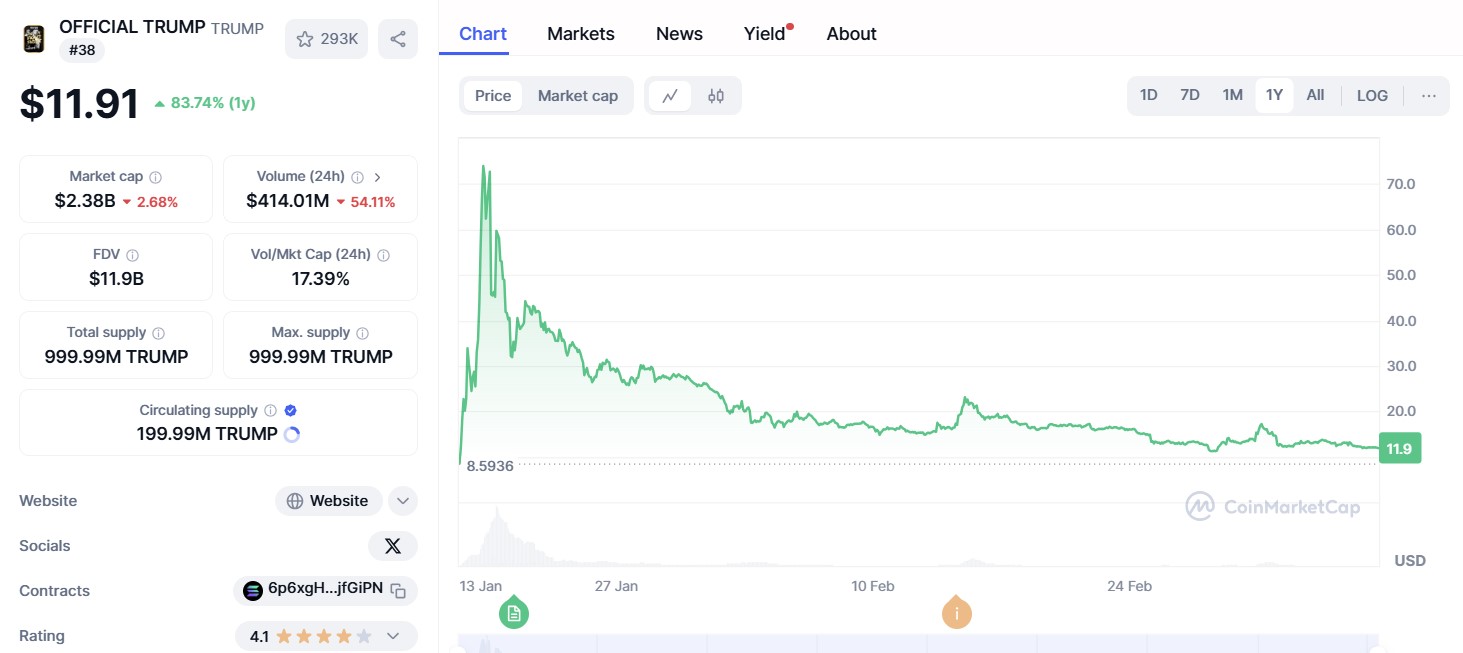Expand the Rating 4.1 dropdown
Image resolution: width=1463 pixels, height=653 pixels.
click(x=393, y=636)
